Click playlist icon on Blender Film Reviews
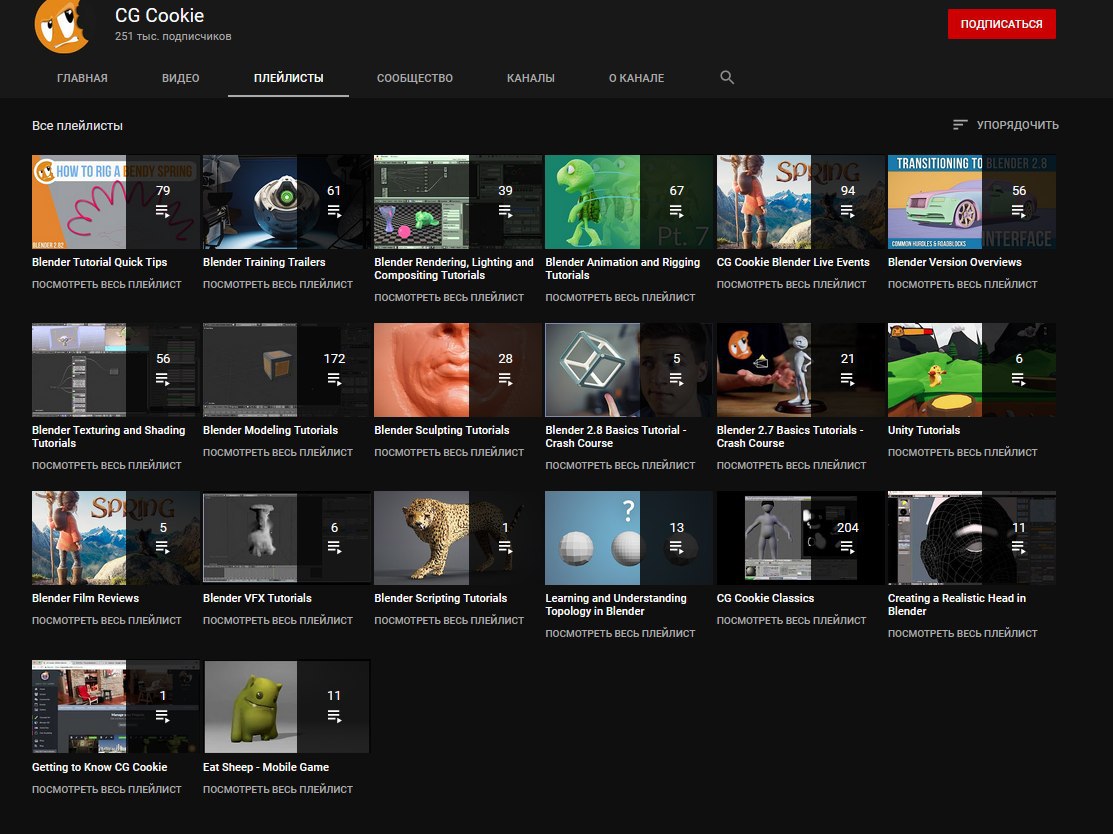Screen dimensions: 1113x834 tap(163, 548)
